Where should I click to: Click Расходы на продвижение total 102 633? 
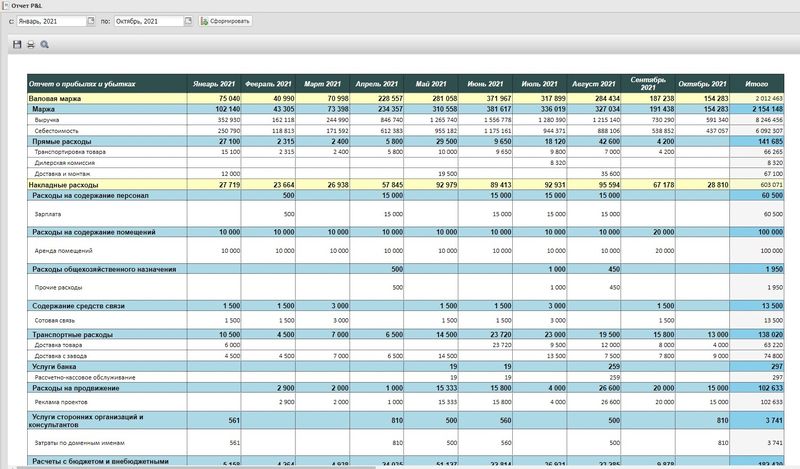[770, 388]
